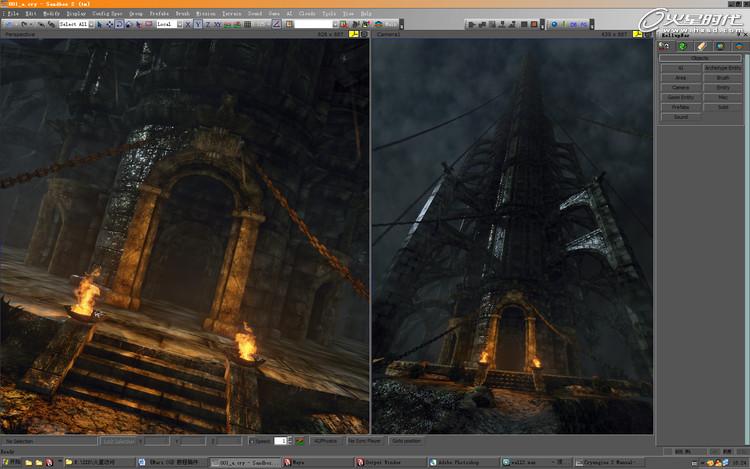This screenshot has height=469, width=750.
Task: Click the green bars icon in the right toolbar
Action: click(563, 24)
